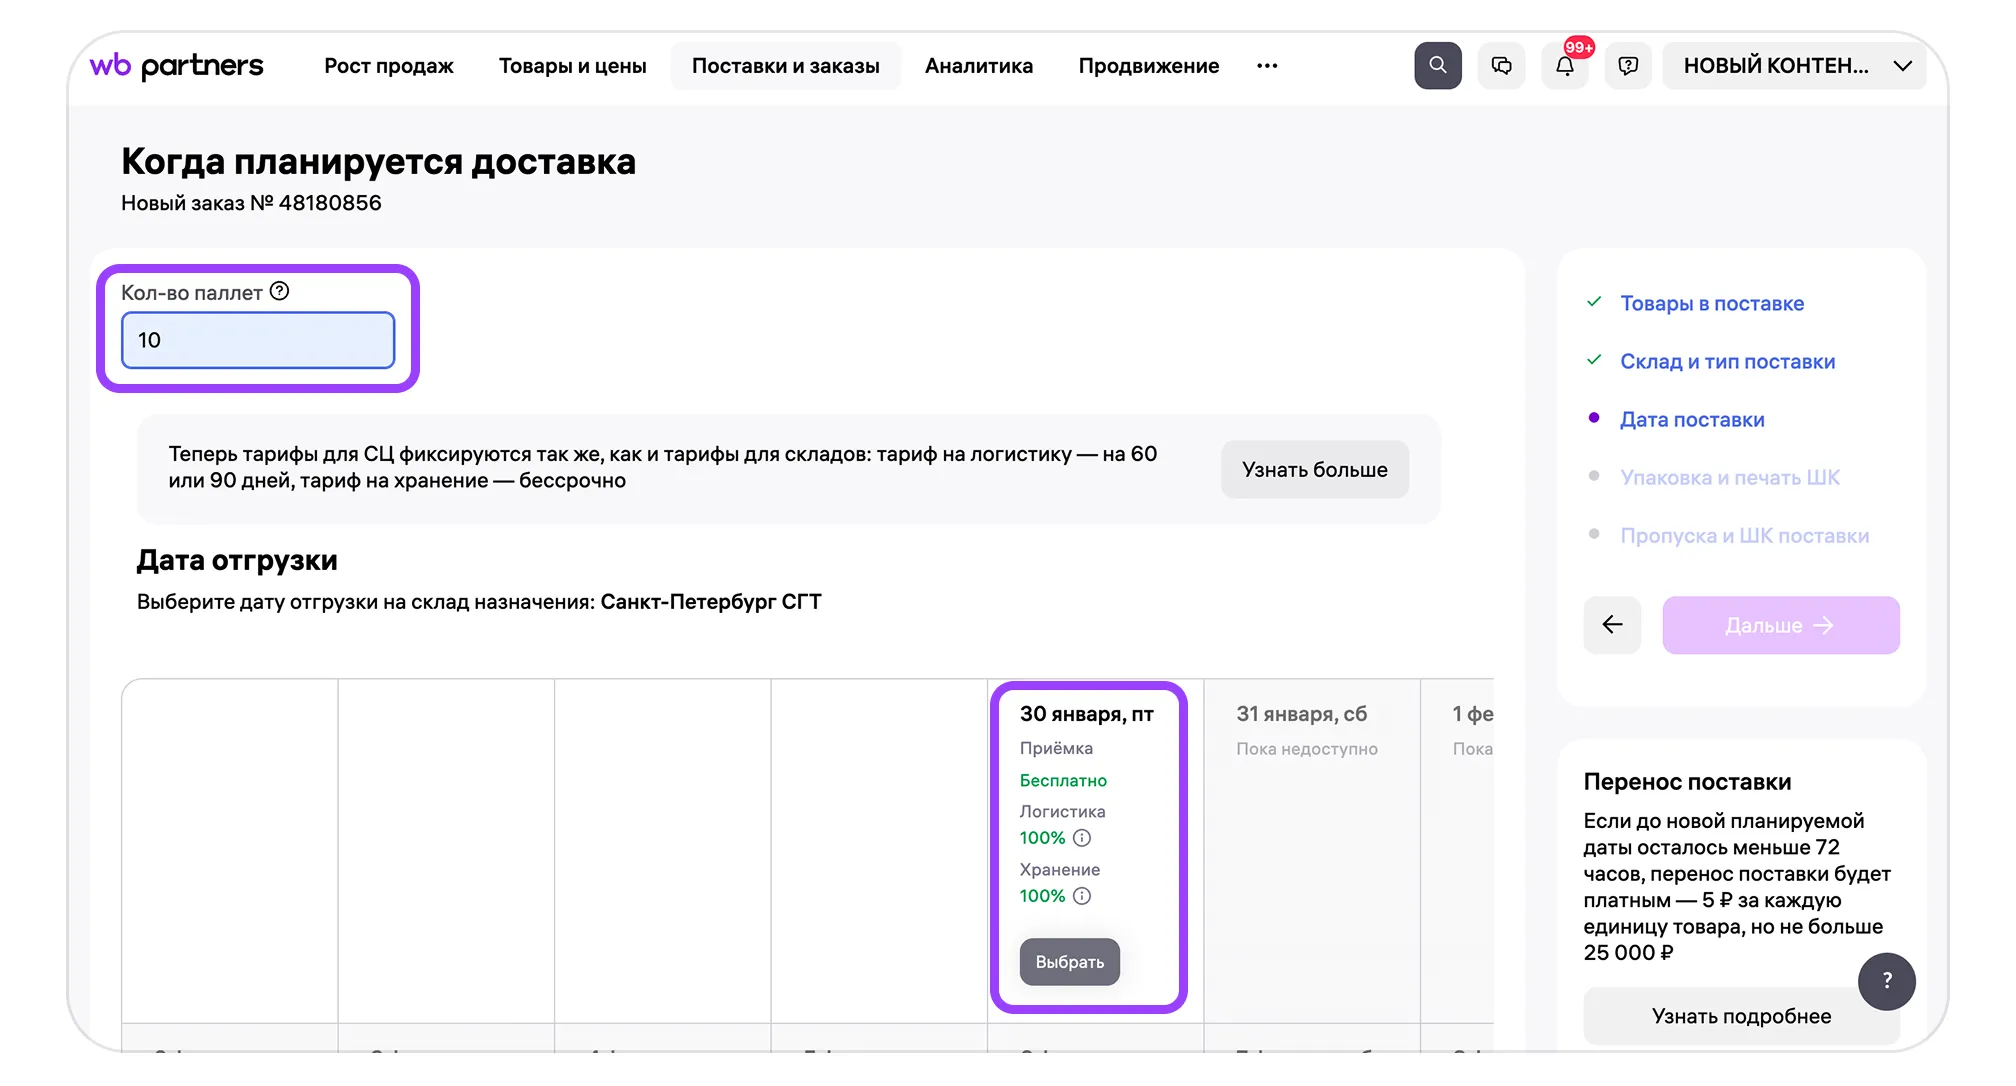
Task: Go to Товары в поставке step
Action: point(1711,303)
